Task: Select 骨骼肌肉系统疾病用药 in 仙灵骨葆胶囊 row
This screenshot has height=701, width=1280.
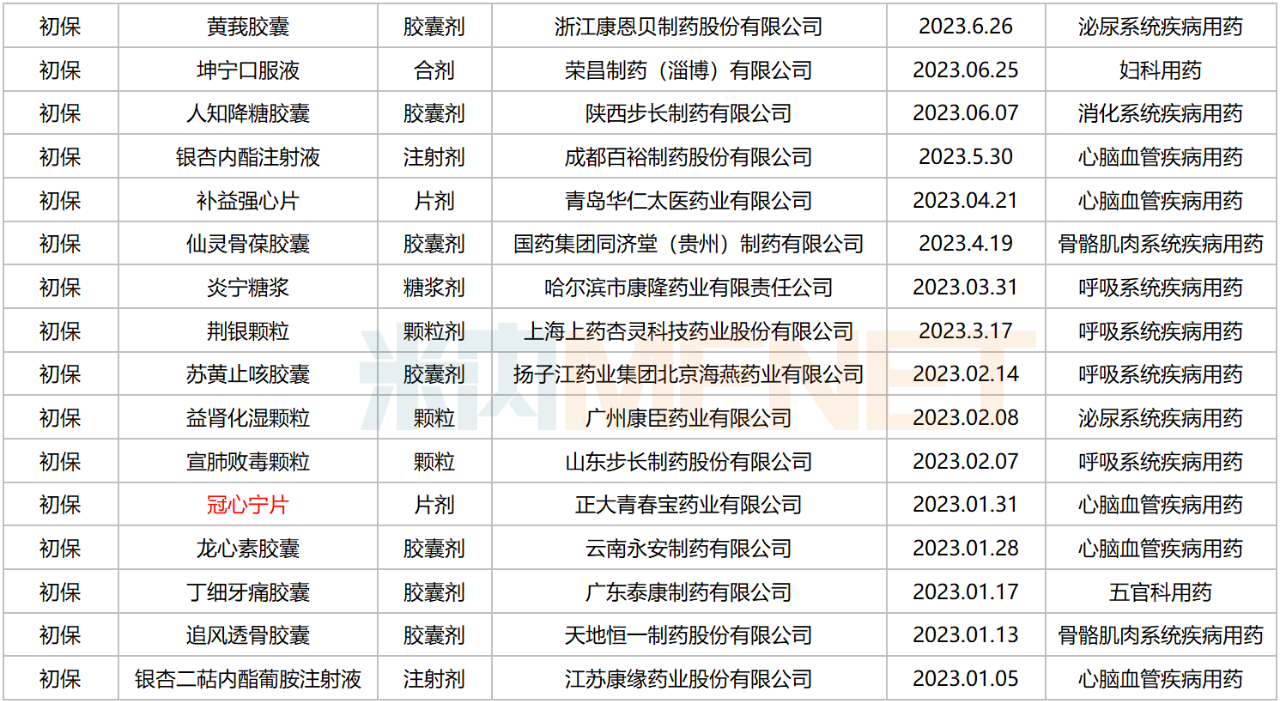Action: coord(1161,244)
